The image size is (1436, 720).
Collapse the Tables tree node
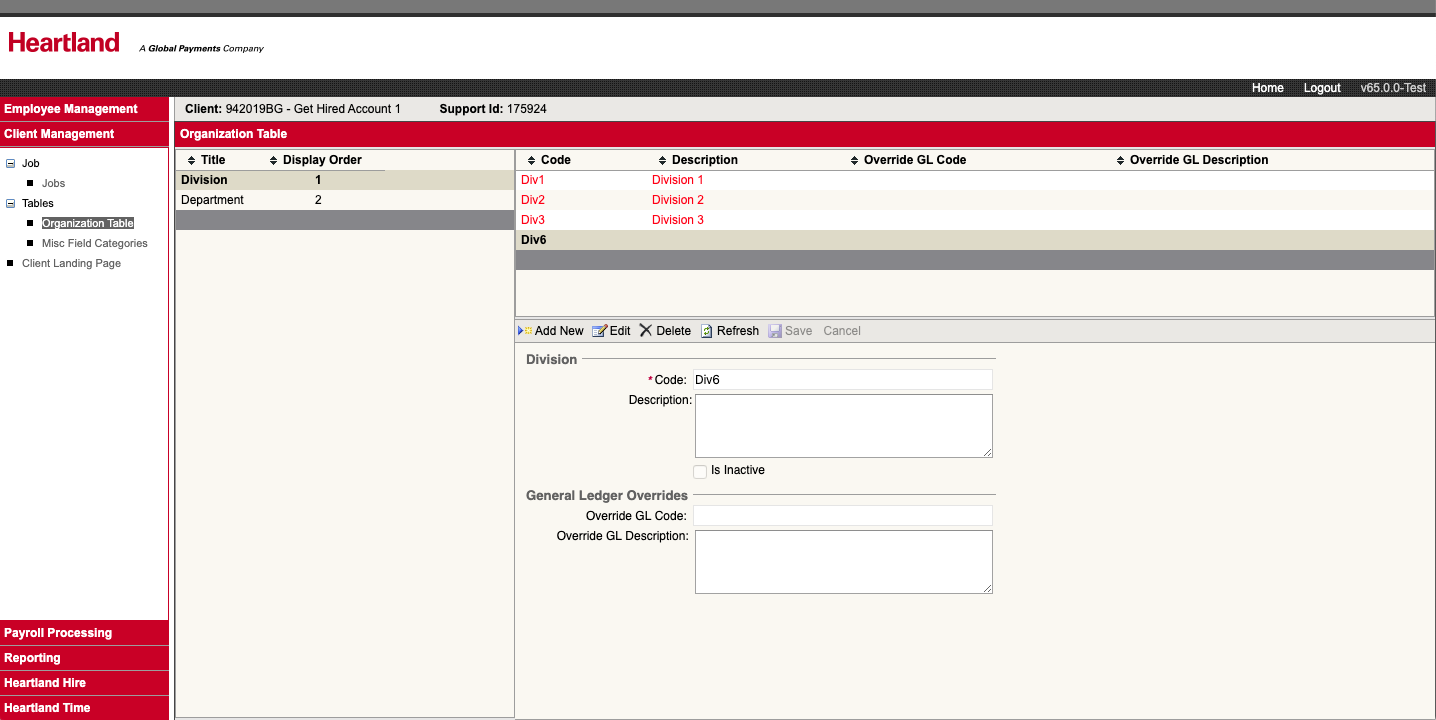click(x=9, y=203)
